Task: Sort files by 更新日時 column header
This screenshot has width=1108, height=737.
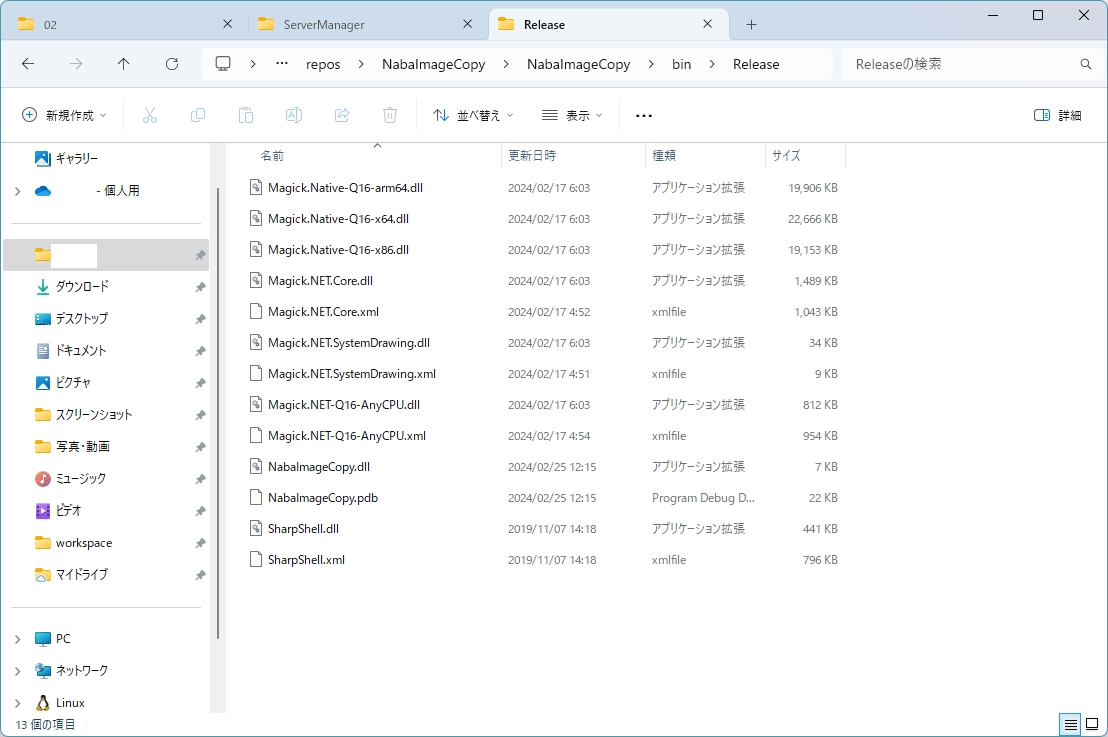Action: pyautogui.click(x=532, y=156)
